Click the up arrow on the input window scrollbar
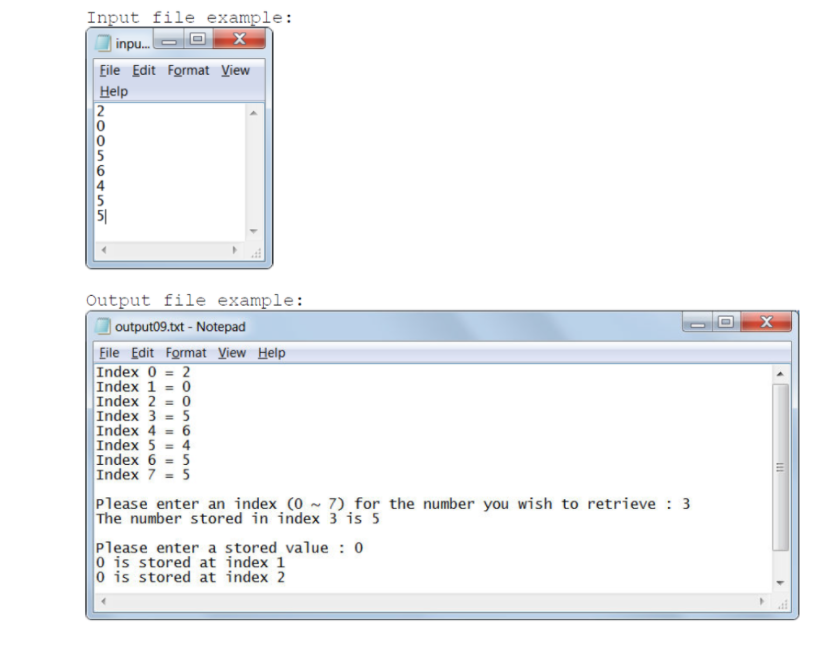This screenshot has width=833, height=658. point(254,112)
